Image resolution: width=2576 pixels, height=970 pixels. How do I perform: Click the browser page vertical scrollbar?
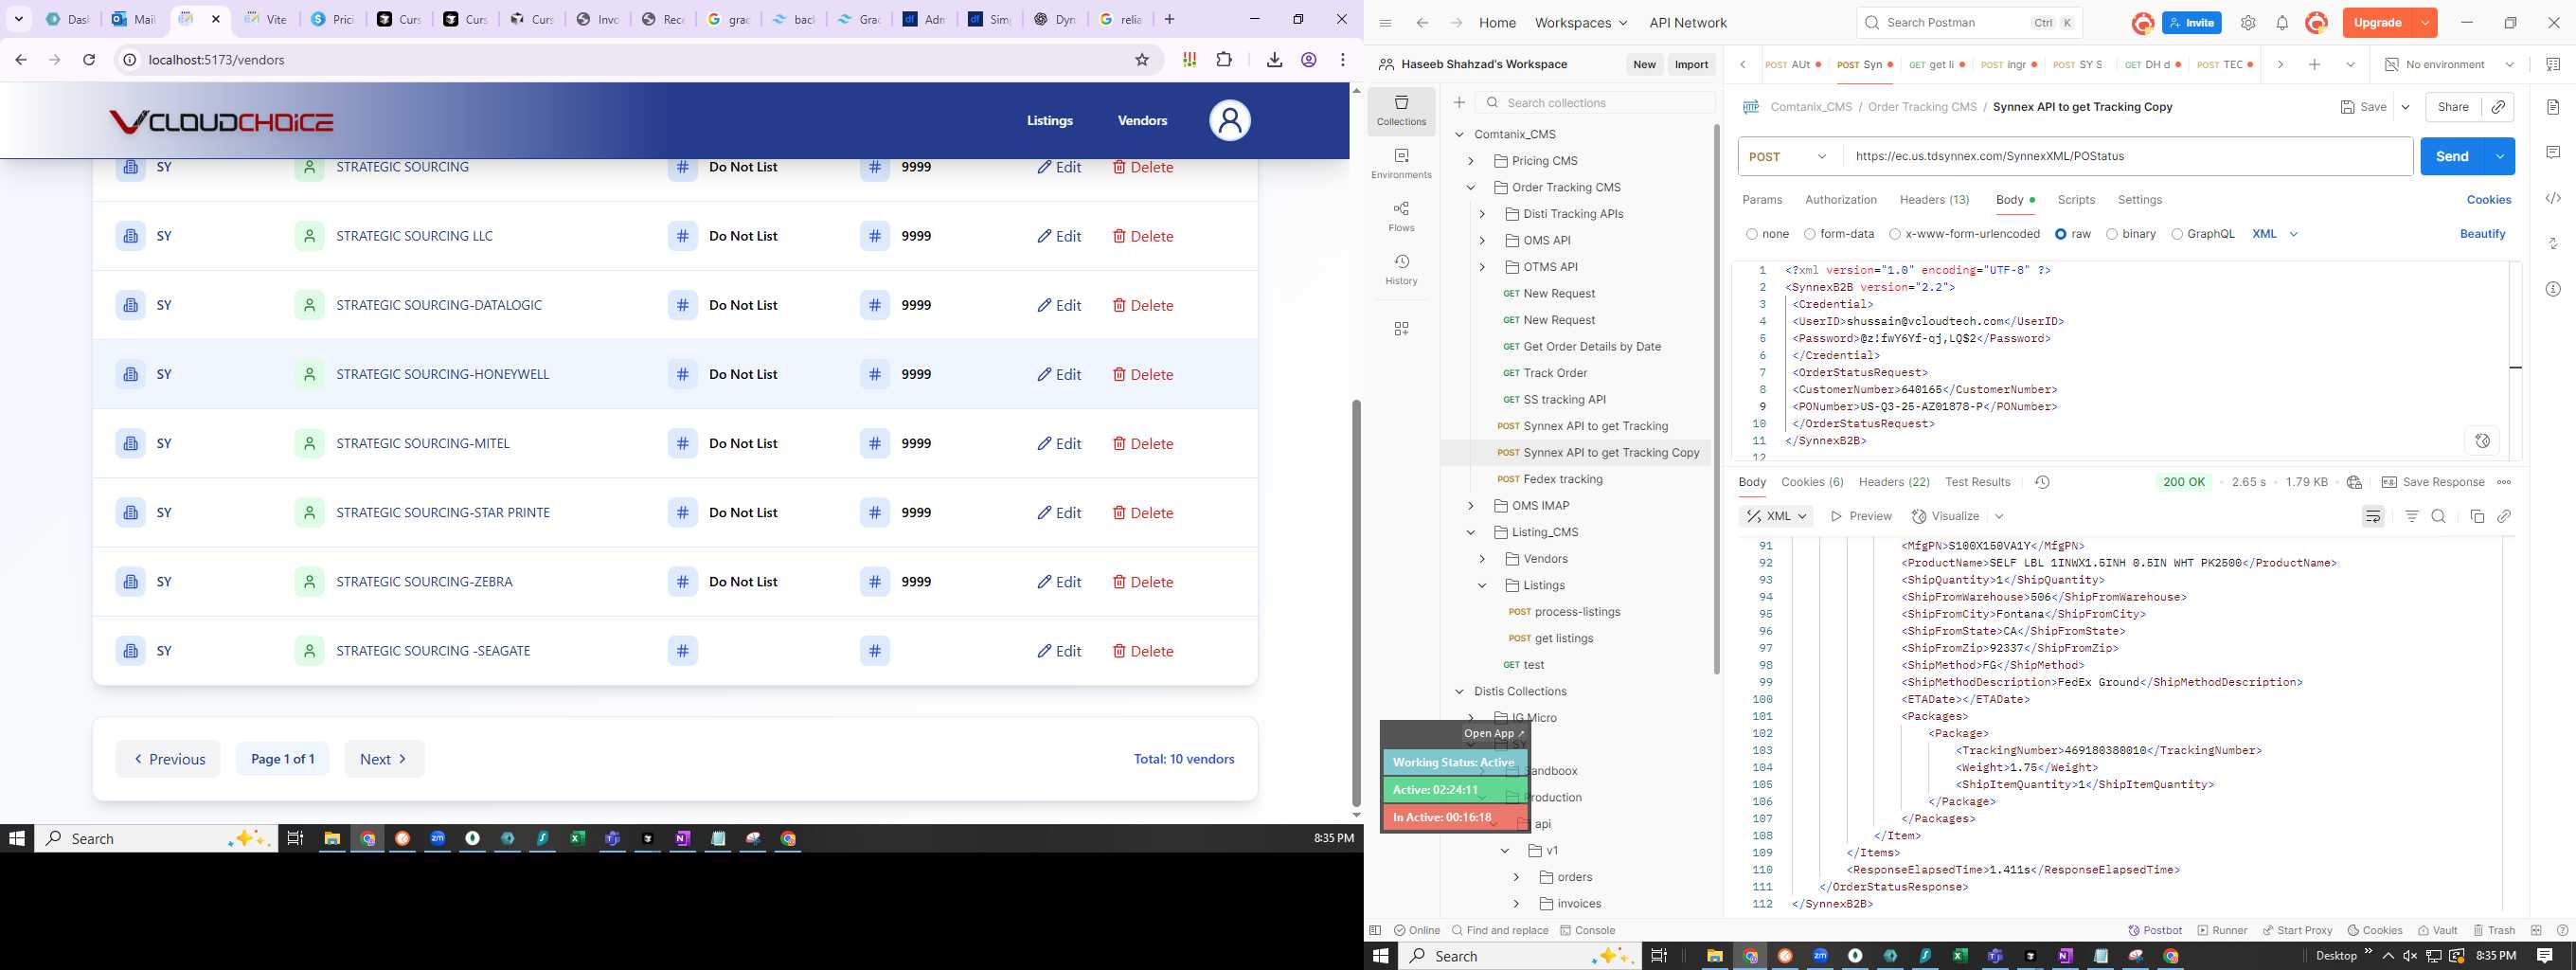(x=1356, y=603)
